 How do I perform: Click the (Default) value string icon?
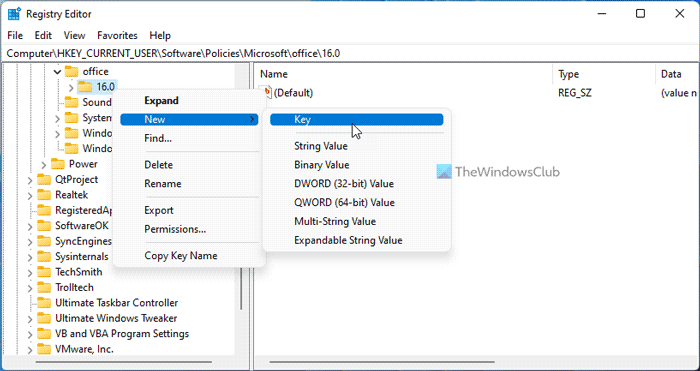pos(267,93)
